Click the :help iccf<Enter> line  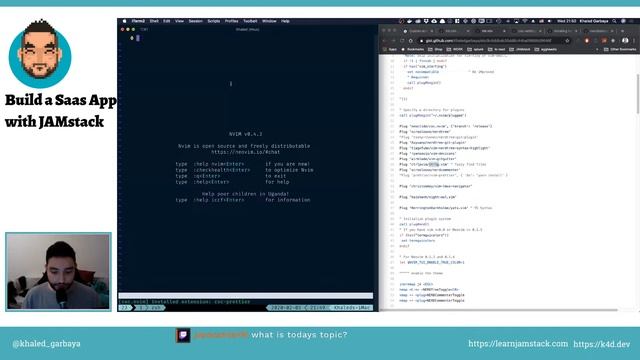243,200
